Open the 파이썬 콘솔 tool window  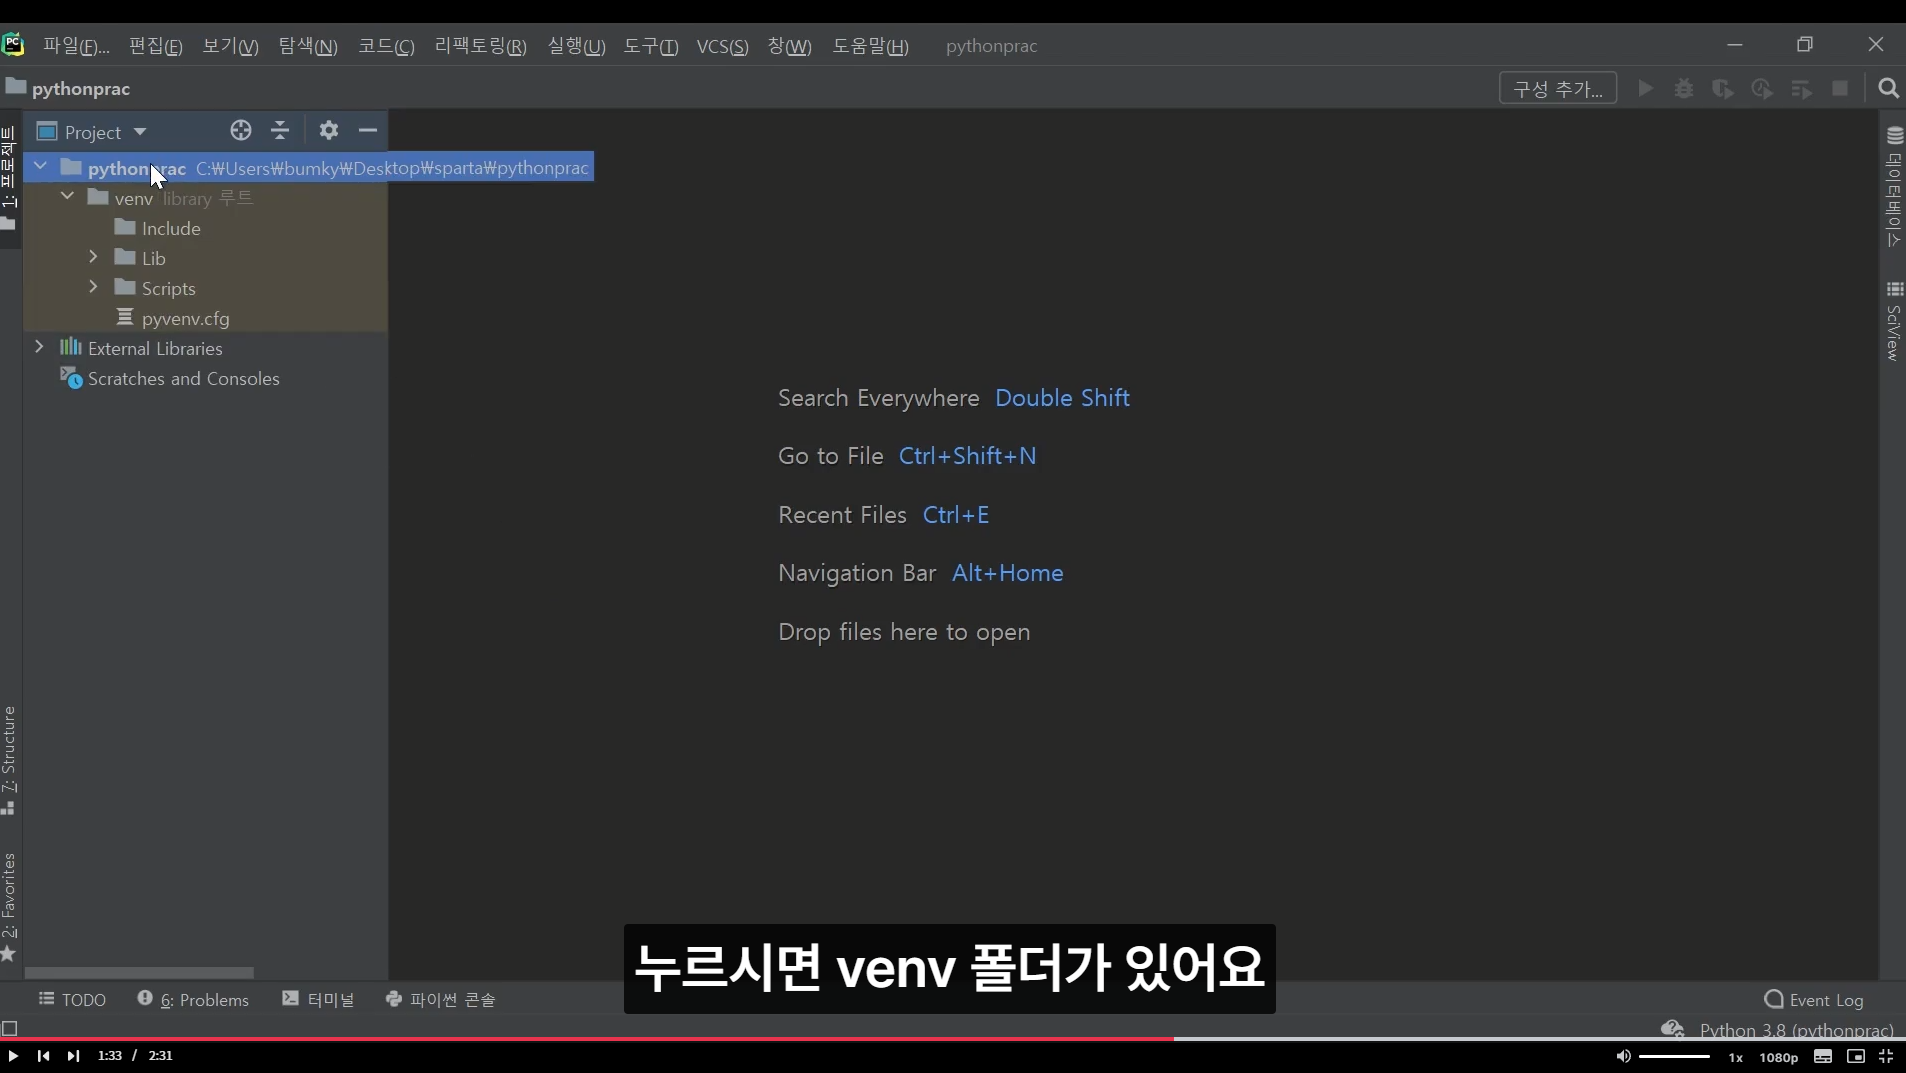(x=440, y=999)
